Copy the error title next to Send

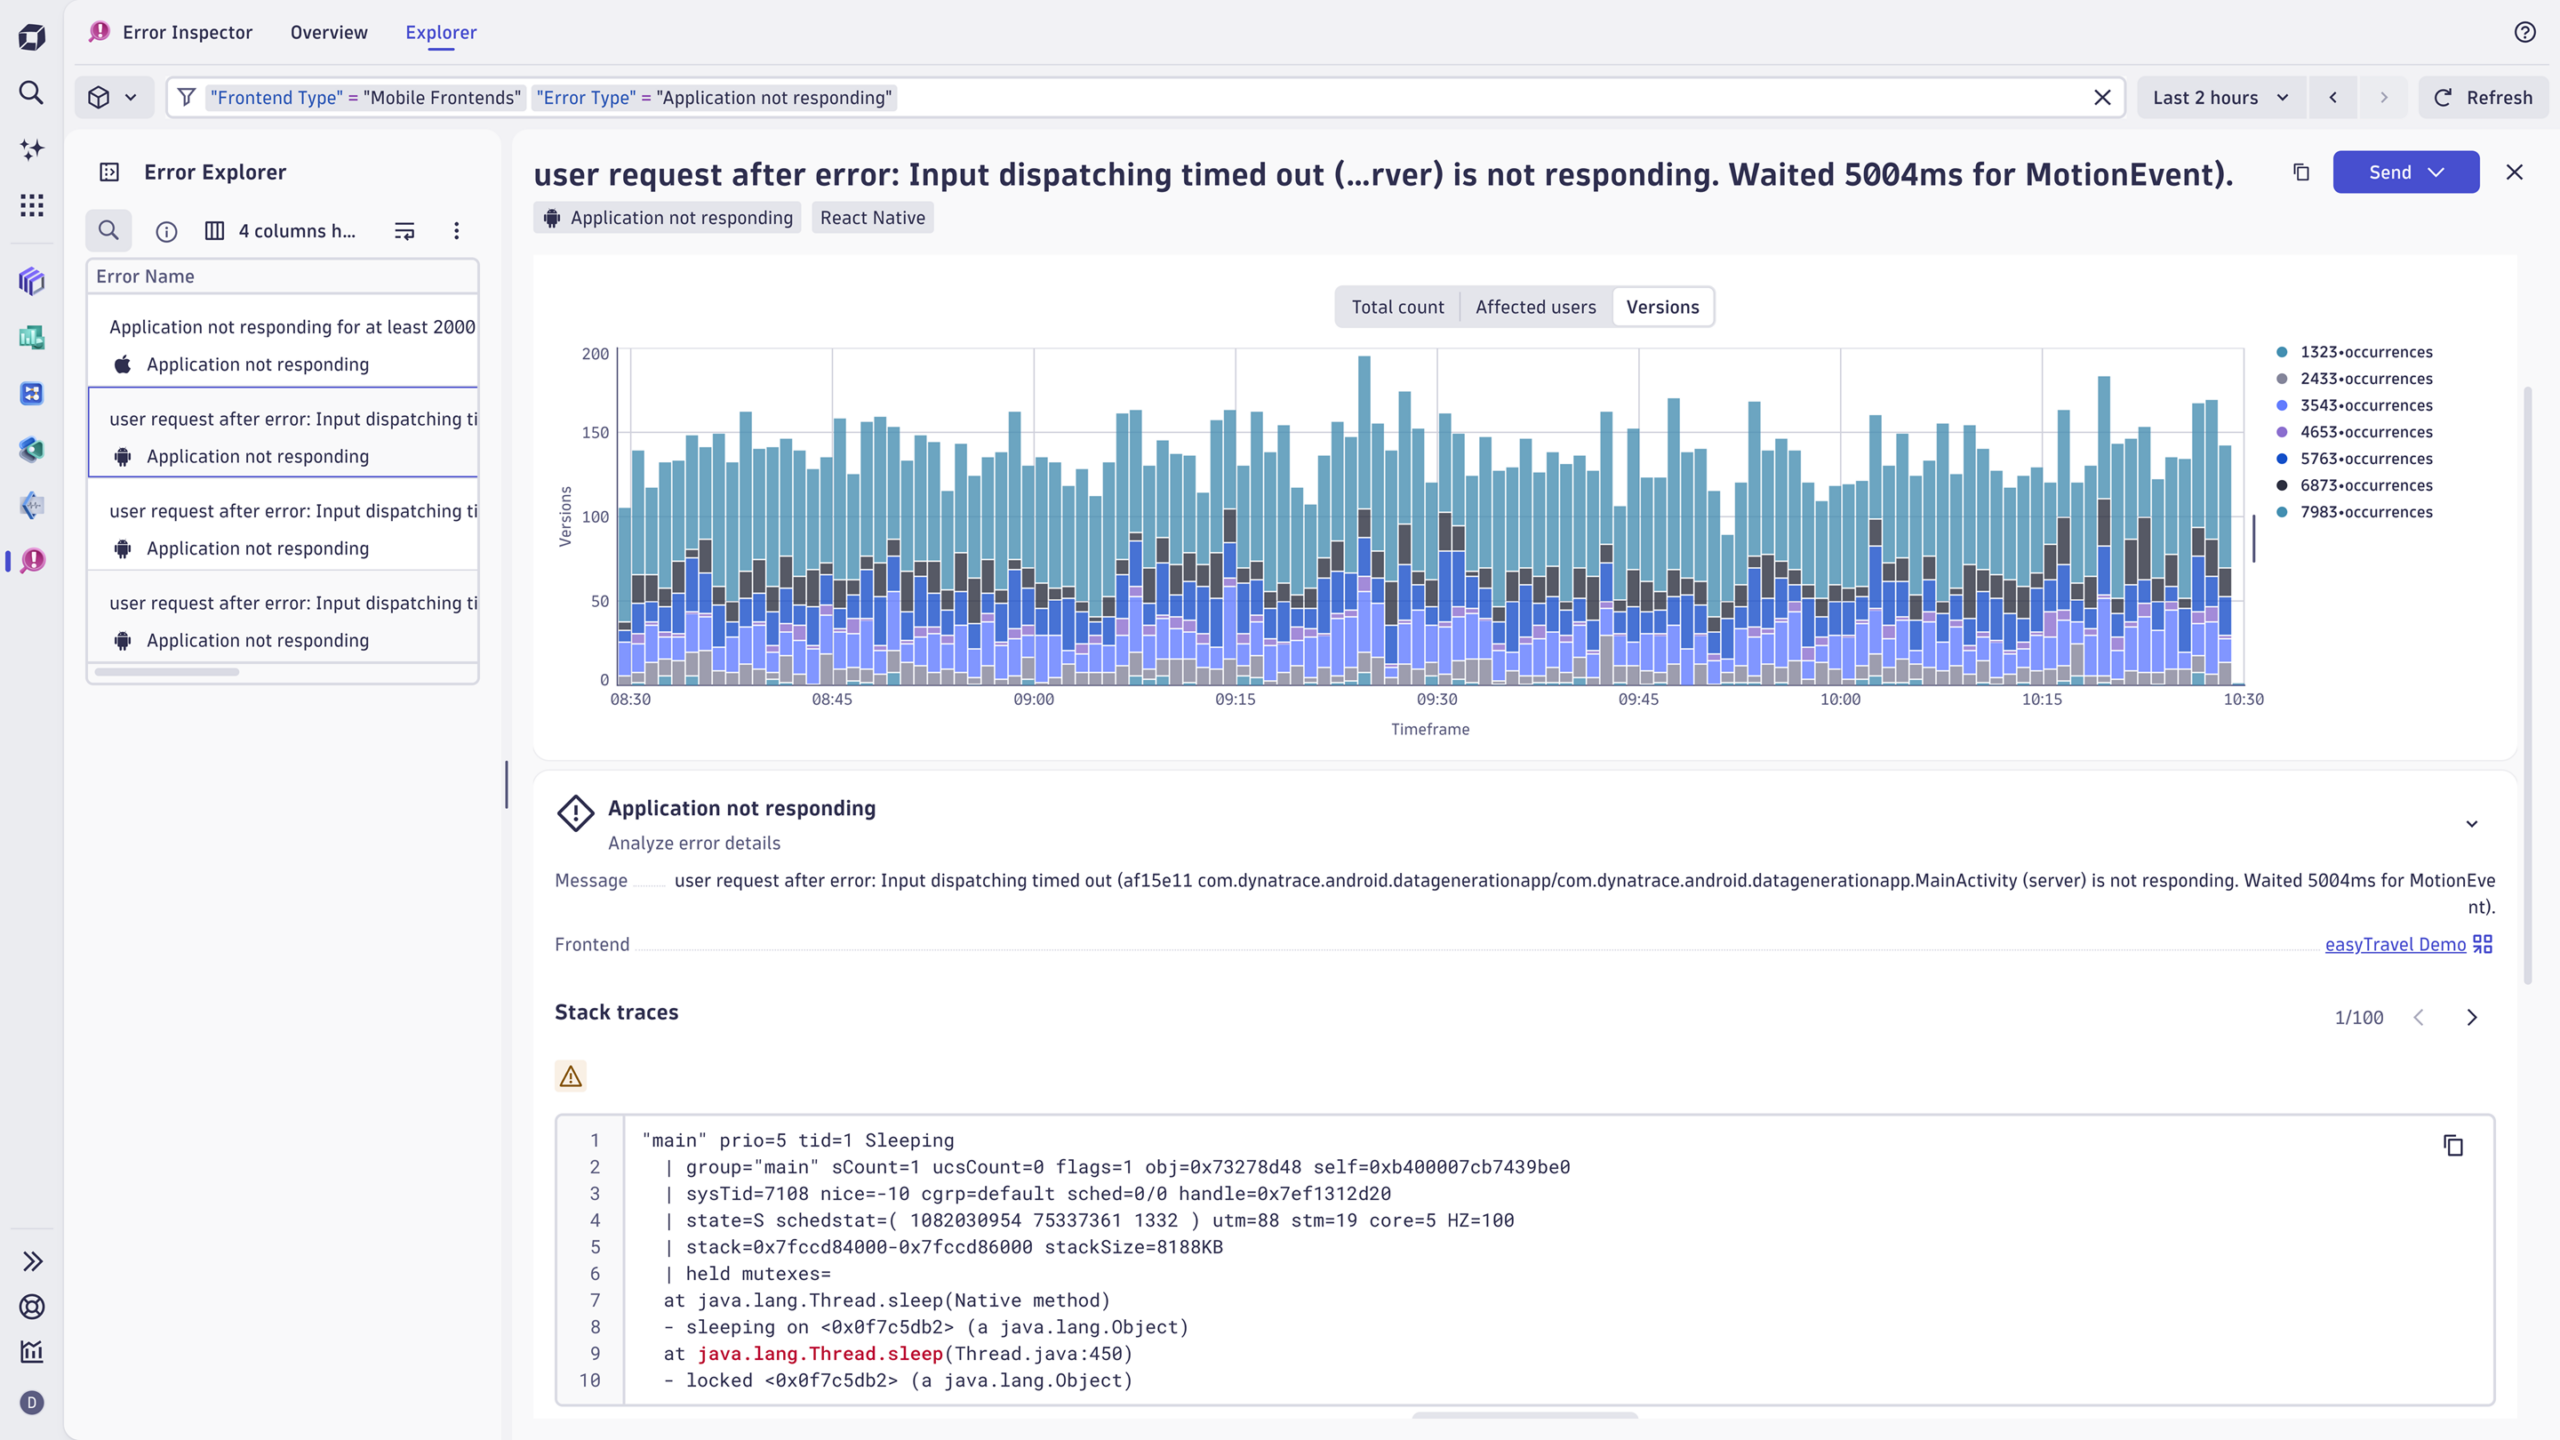(2301, 172)
